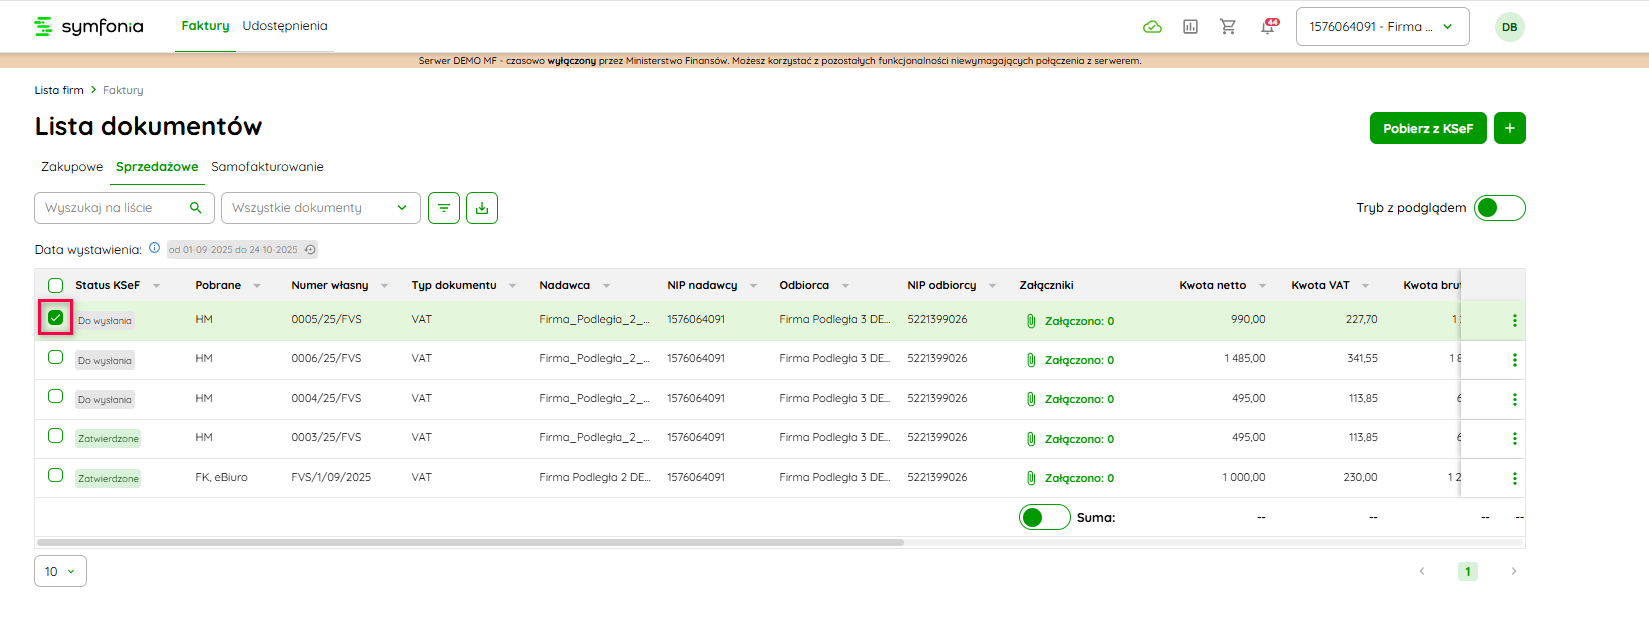Click the filter icon button
The image size is (1649, 625).
(444, 208)
